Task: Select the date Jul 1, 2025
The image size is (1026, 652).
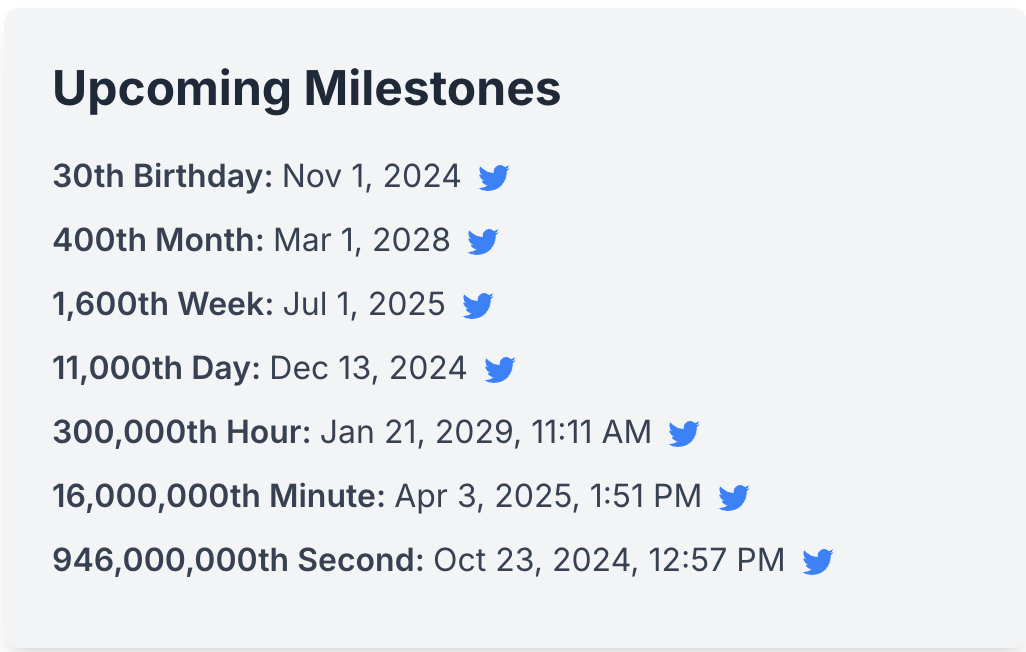Action: click(x=364, y=304)
